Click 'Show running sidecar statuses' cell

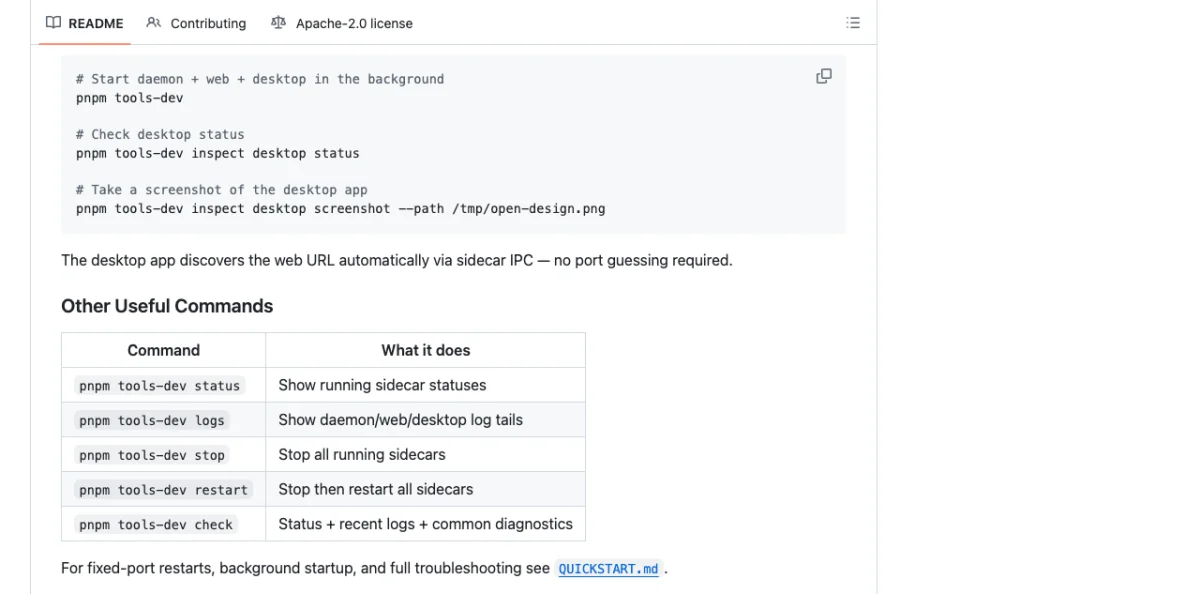tap(425, 385)
